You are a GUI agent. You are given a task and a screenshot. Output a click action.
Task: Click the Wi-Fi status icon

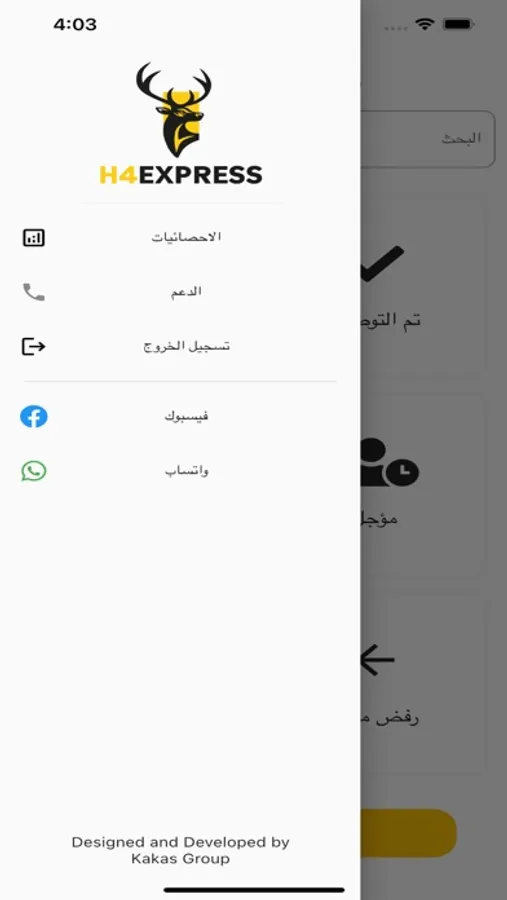click(425, 24)
